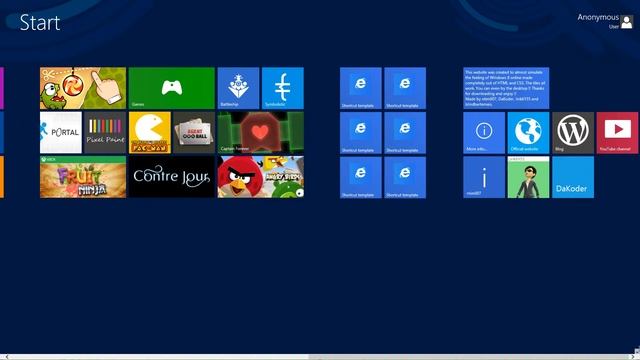Open the WordPress Blog tile
This screenshot has height=360, width=640.
coord(573,133)
